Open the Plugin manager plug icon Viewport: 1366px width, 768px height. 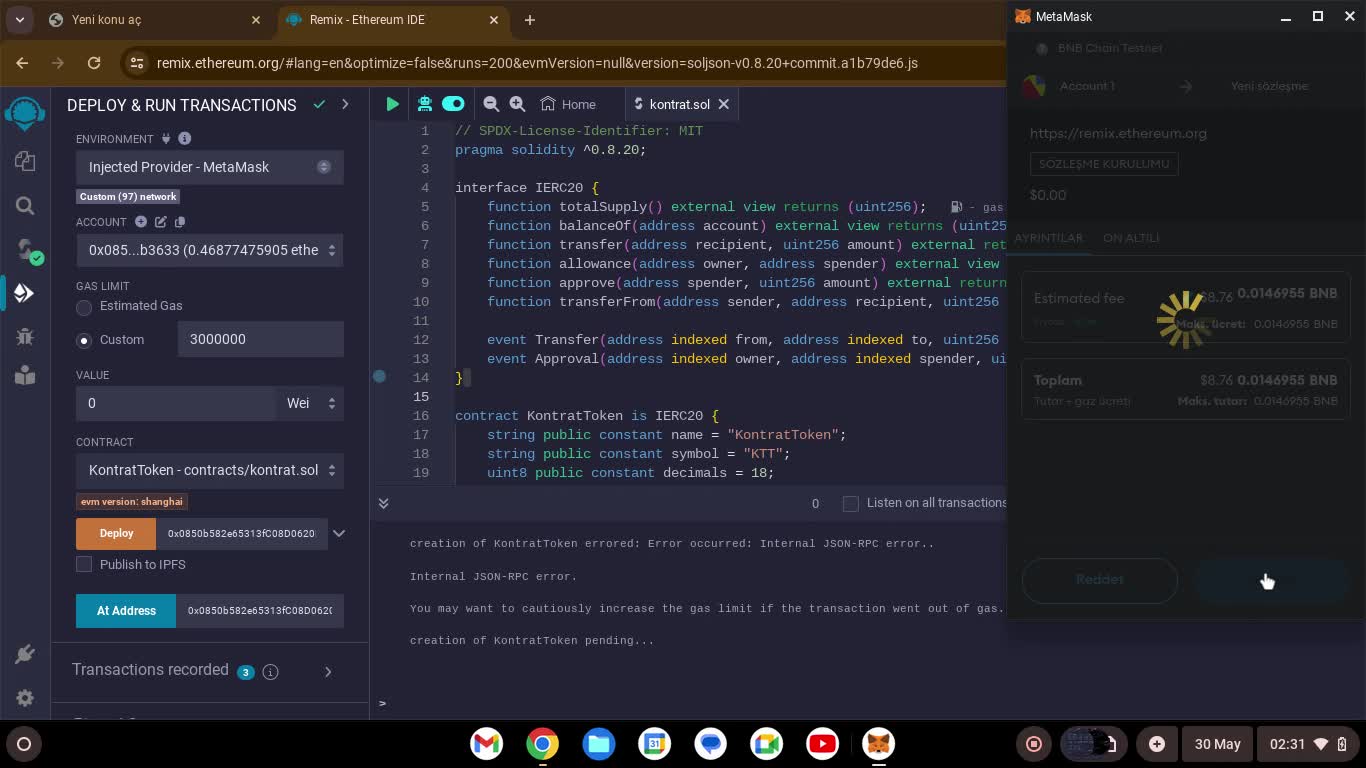tap(25, 654)
